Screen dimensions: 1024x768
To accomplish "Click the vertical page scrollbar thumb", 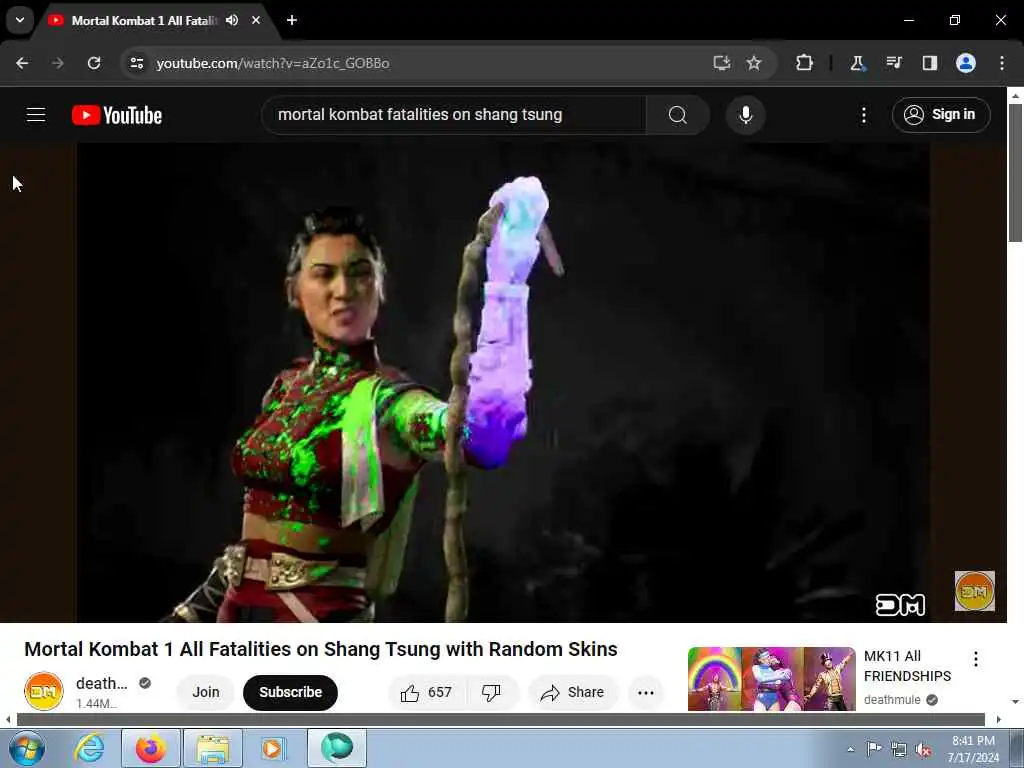I will (x=1015, y=173).
